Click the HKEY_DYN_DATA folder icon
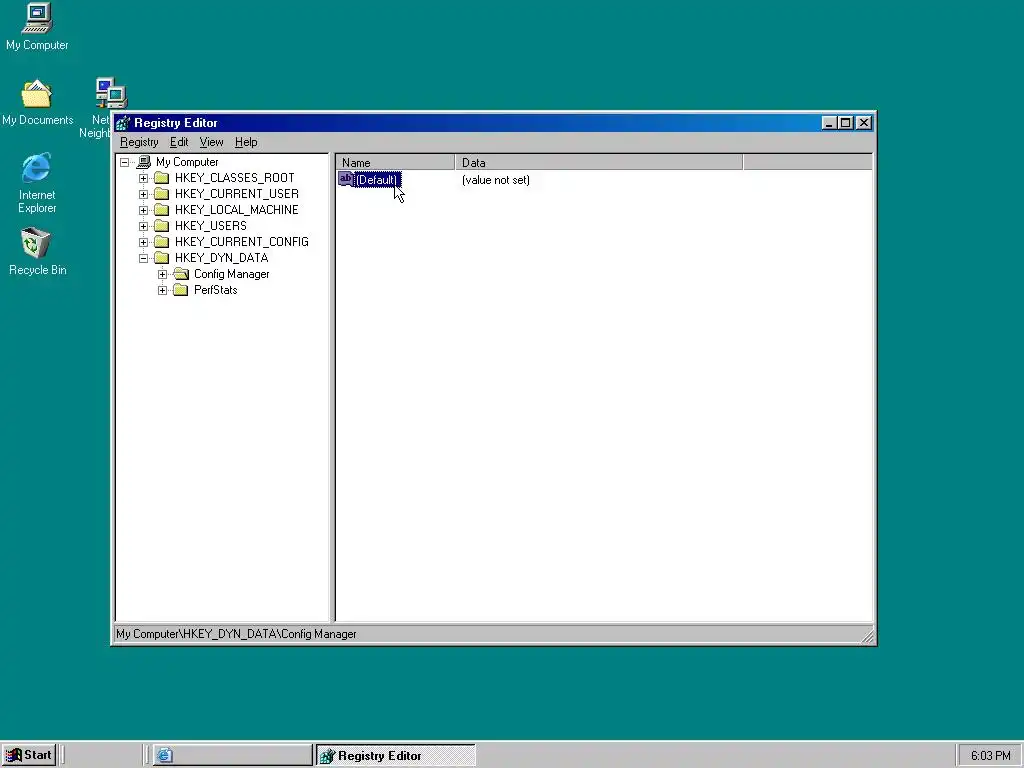The height and width of the screenshot is (768, 1024). tap(162, 258)
